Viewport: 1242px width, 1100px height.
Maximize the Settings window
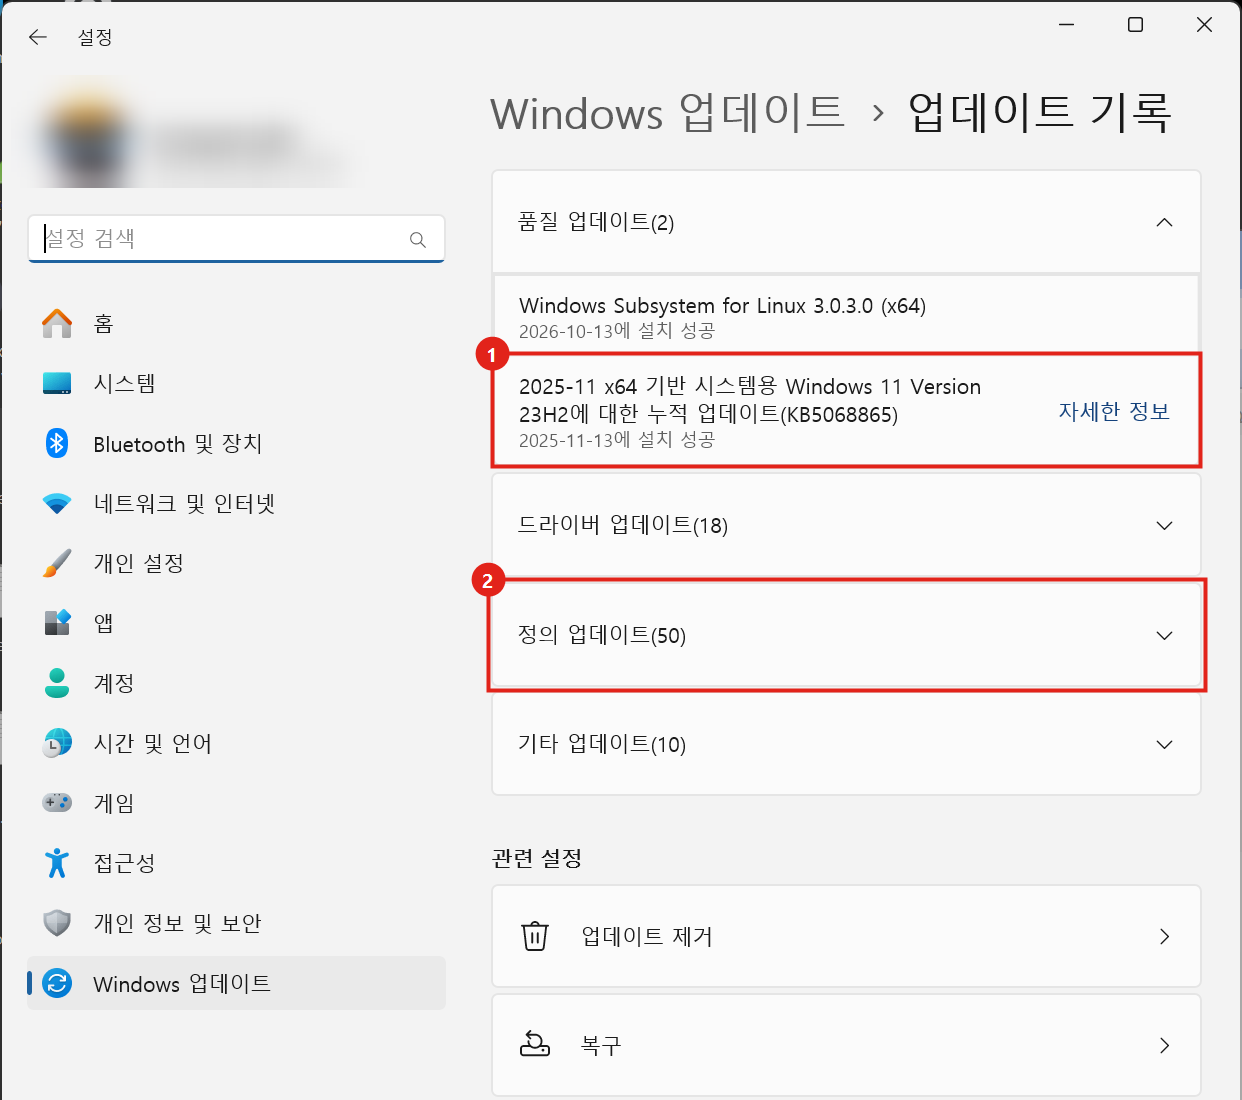pos(1135,25)
